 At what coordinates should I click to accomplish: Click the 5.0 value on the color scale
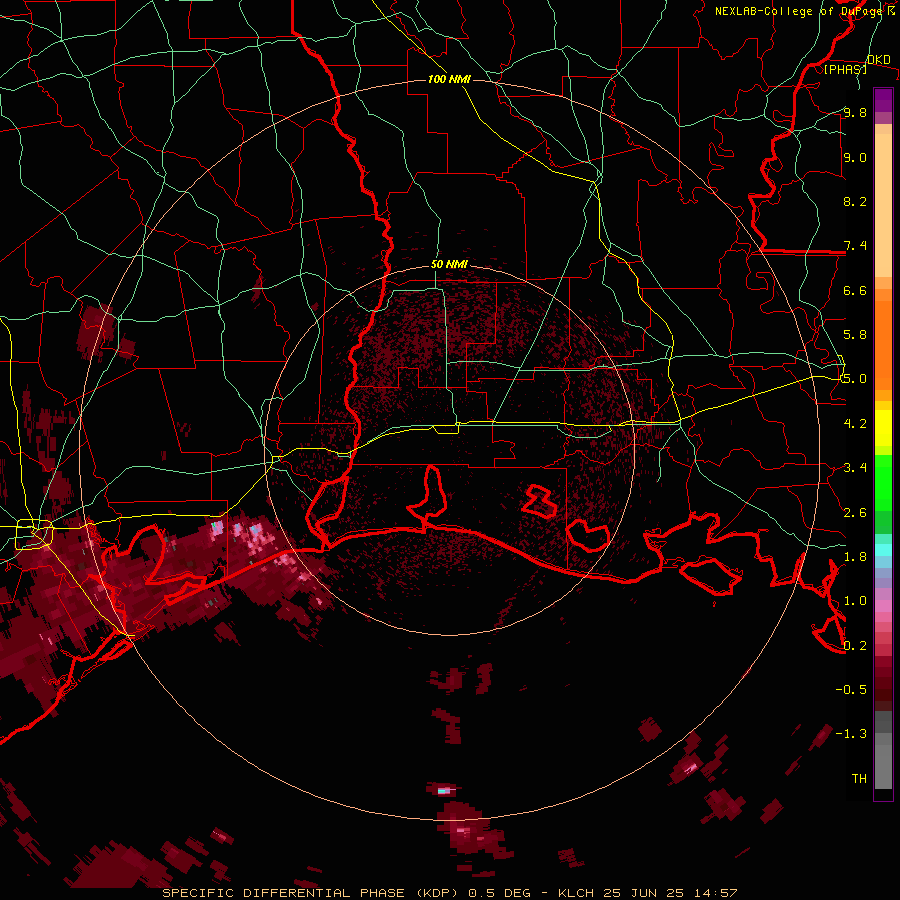tap(855, 379)
